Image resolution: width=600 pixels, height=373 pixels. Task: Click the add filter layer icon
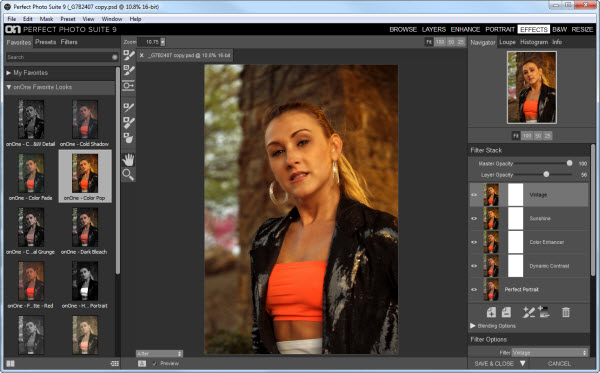tap(491, 313)
